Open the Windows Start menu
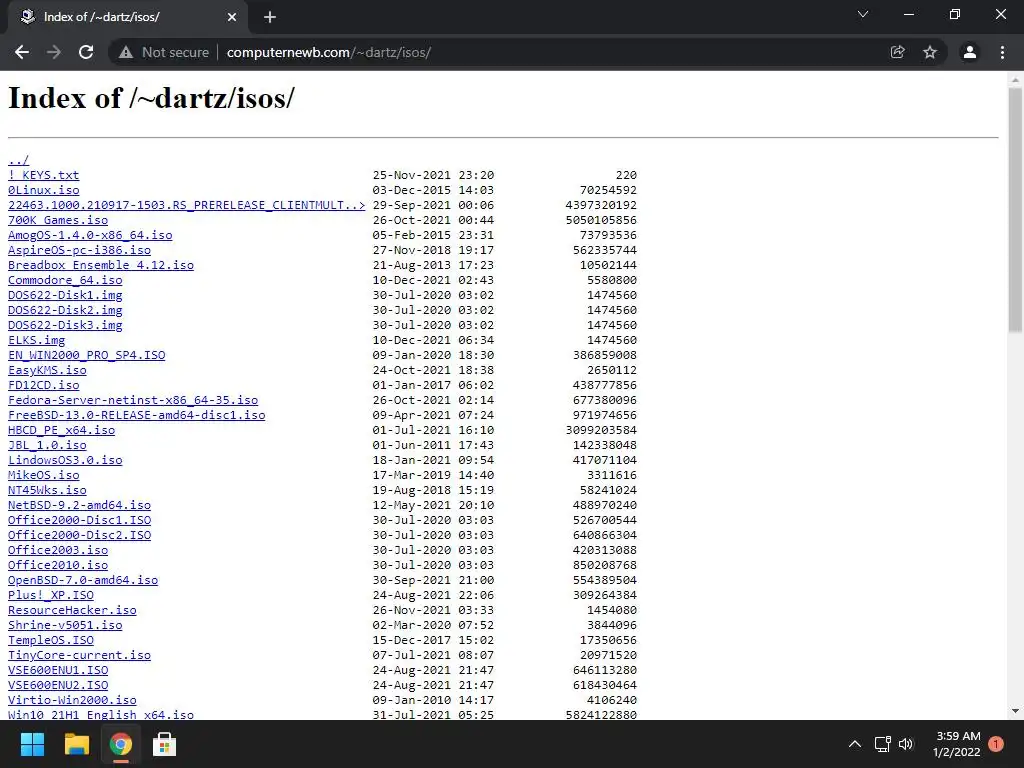Viewport: 1024px width, 768px height. (32, 744)
